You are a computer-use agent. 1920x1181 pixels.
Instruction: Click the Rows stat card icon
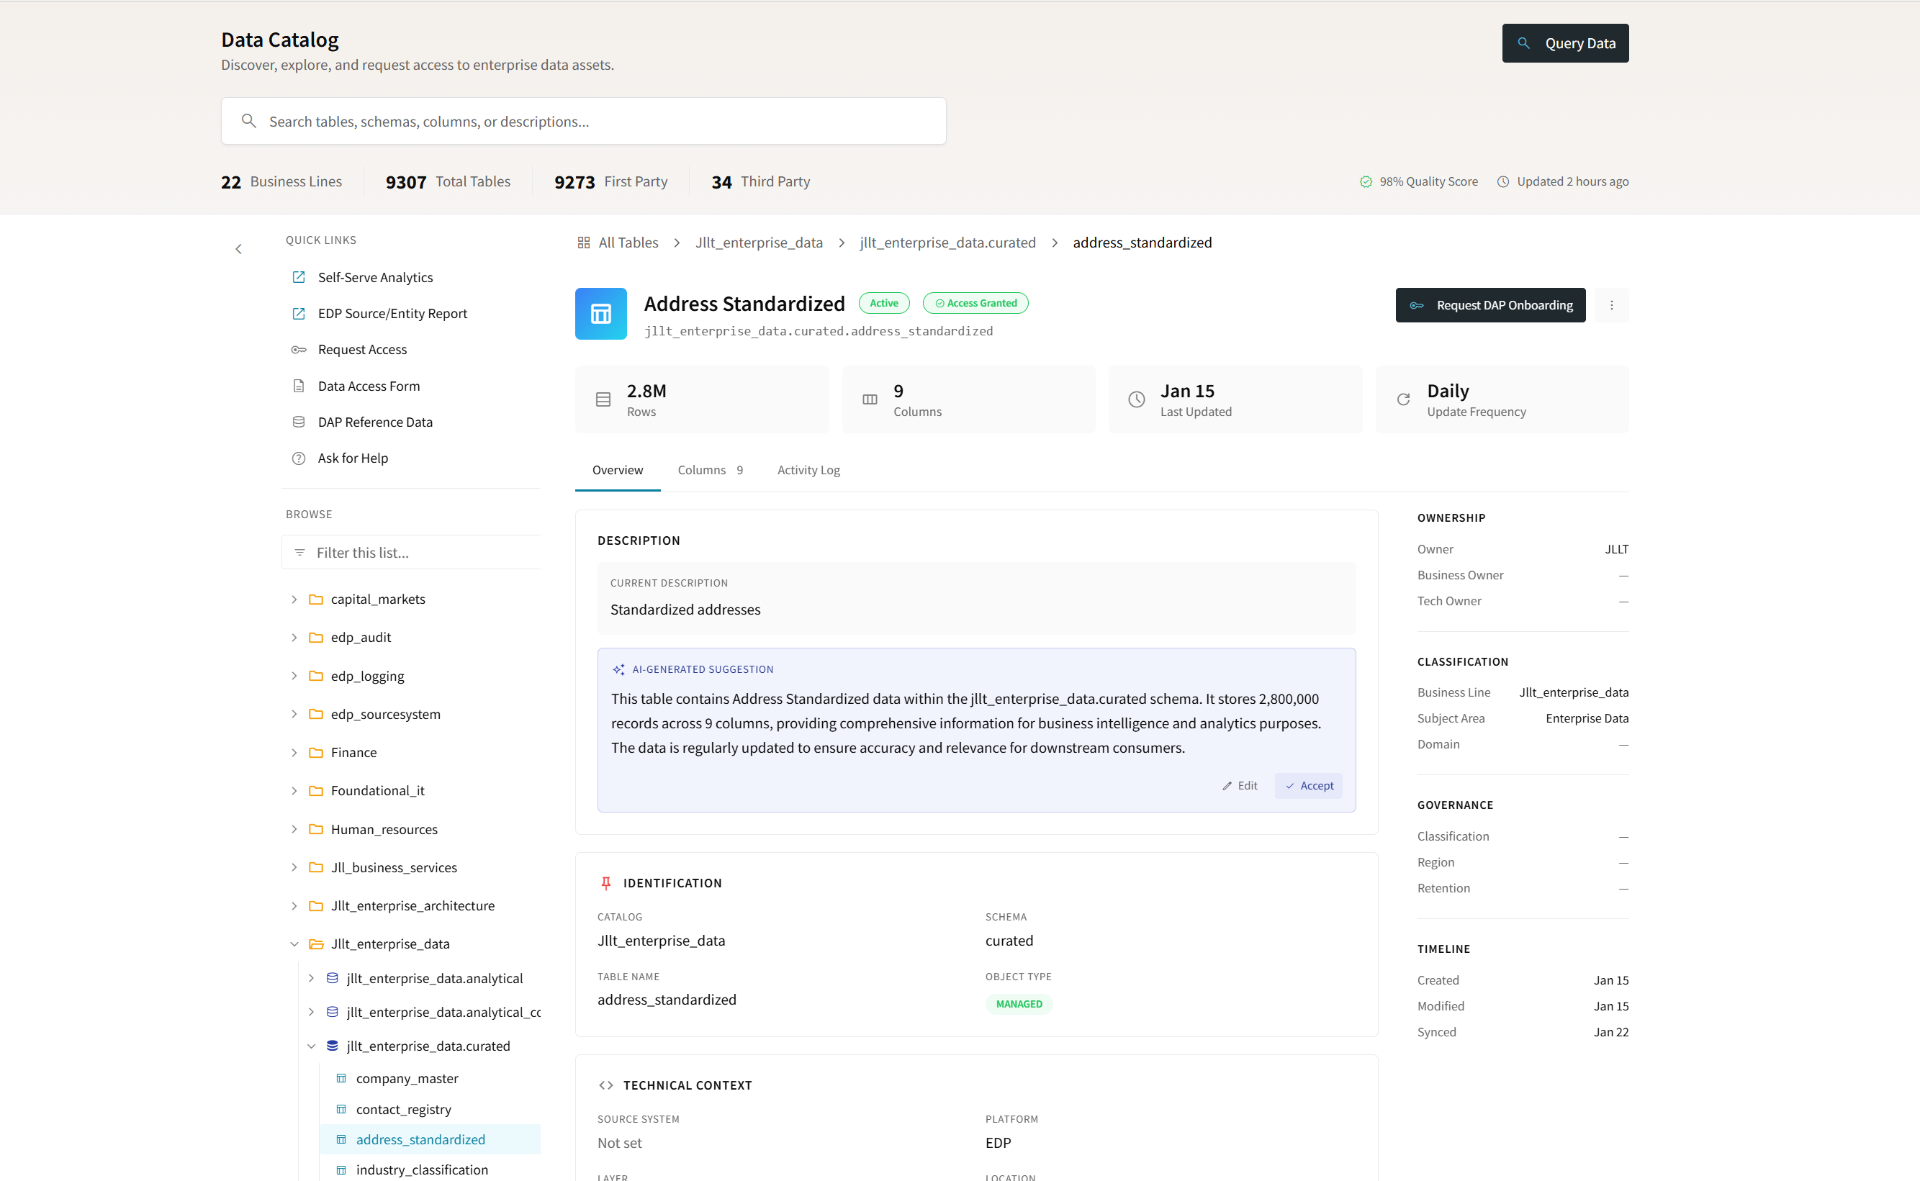[603, 399]
